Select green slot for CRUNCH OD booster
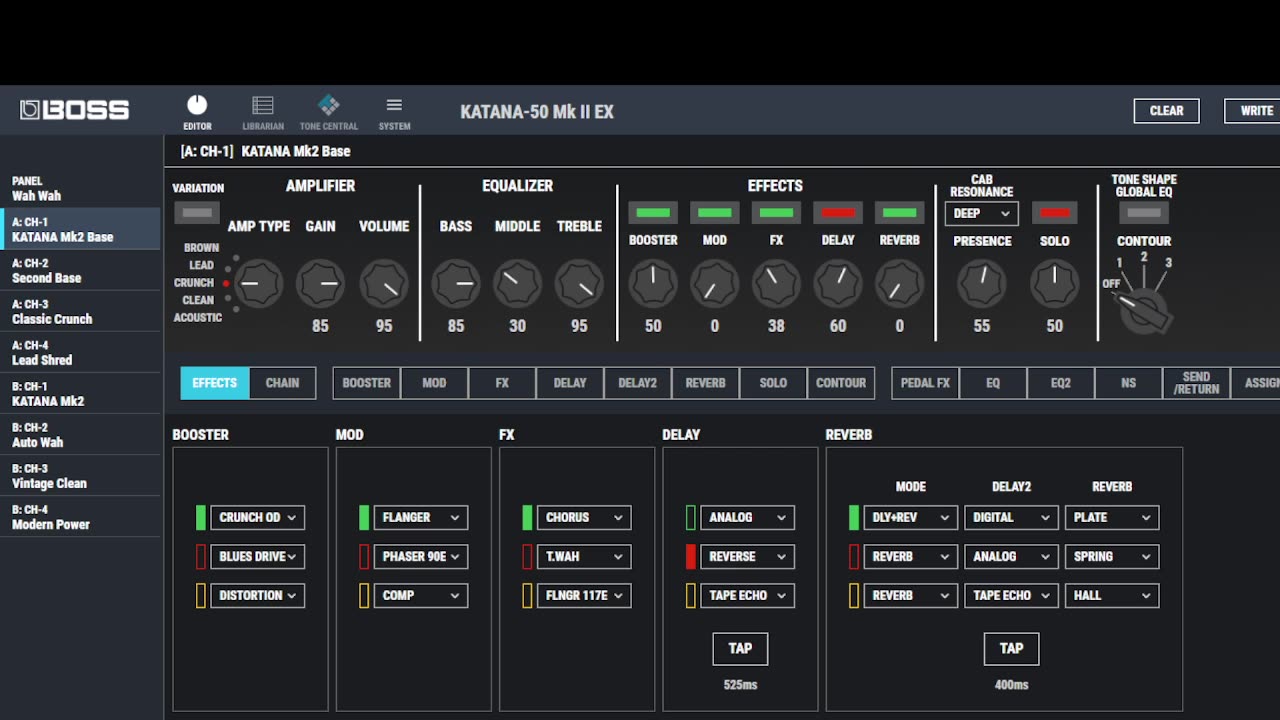 click(201, 517)
